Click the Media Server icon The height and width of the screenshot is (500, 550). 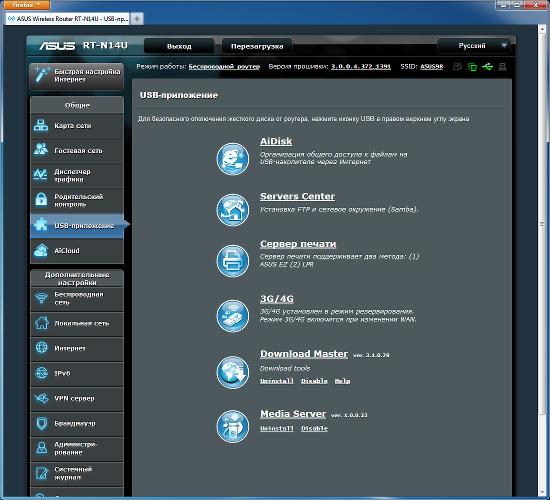[x=233, y=426]
